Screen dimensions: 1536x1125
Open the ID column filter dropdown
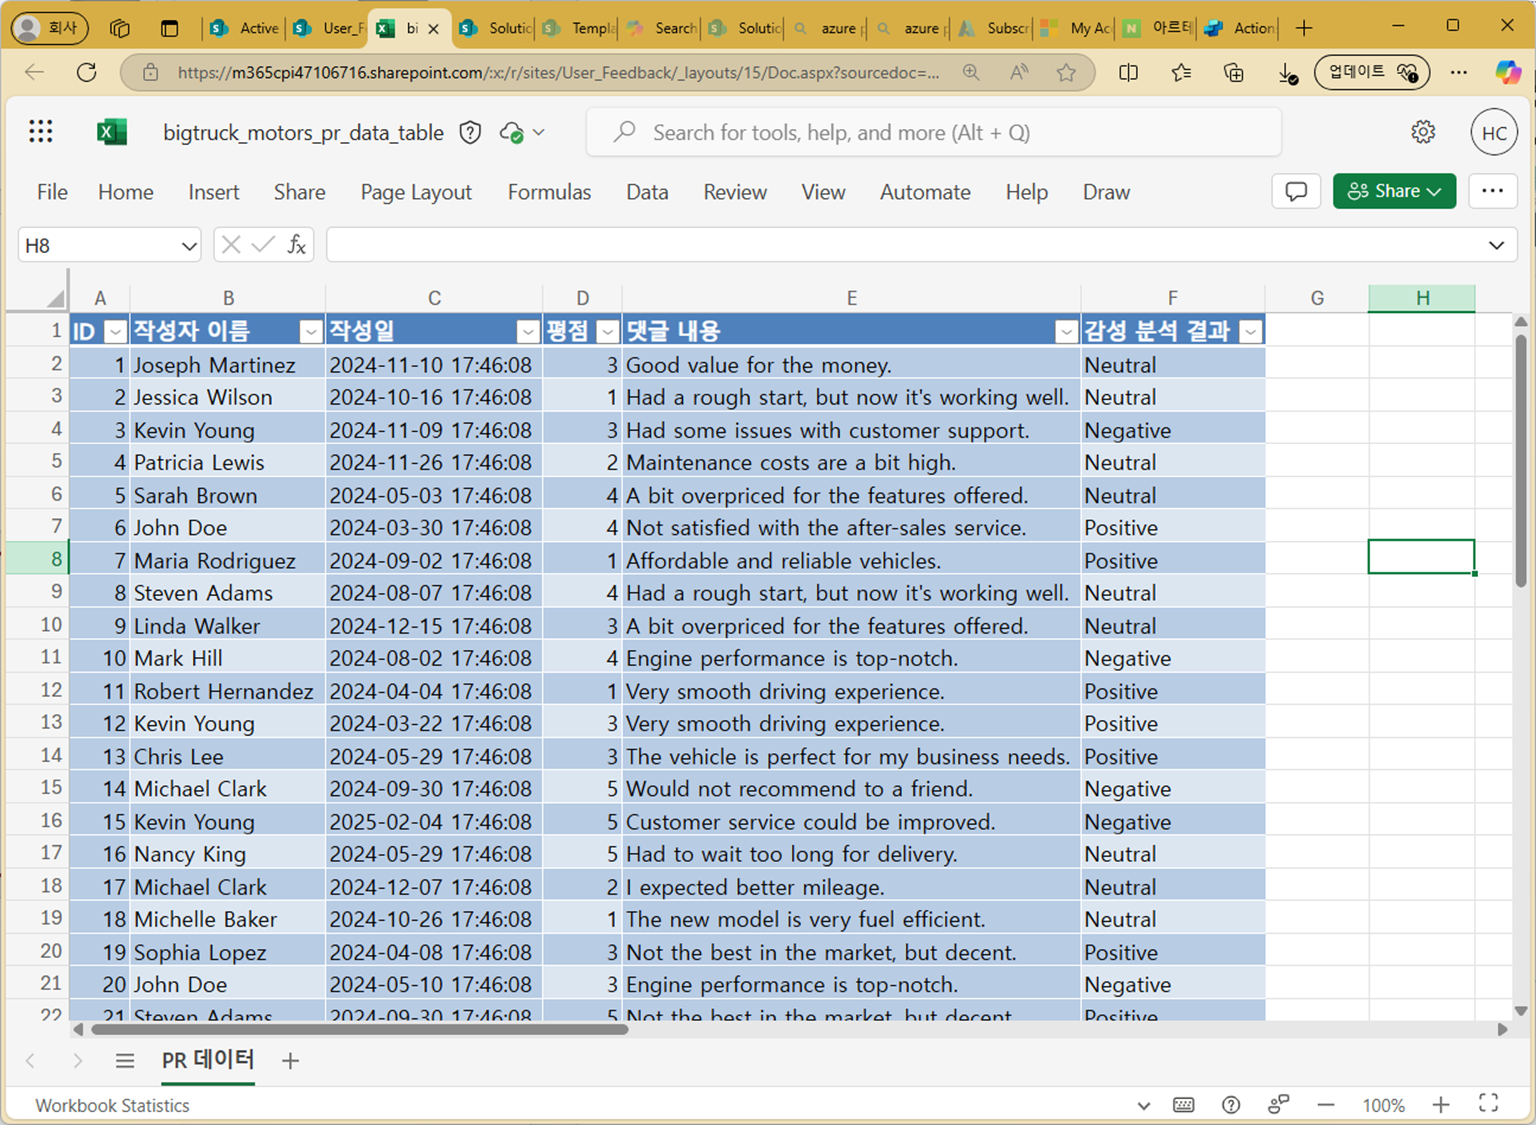116,331
